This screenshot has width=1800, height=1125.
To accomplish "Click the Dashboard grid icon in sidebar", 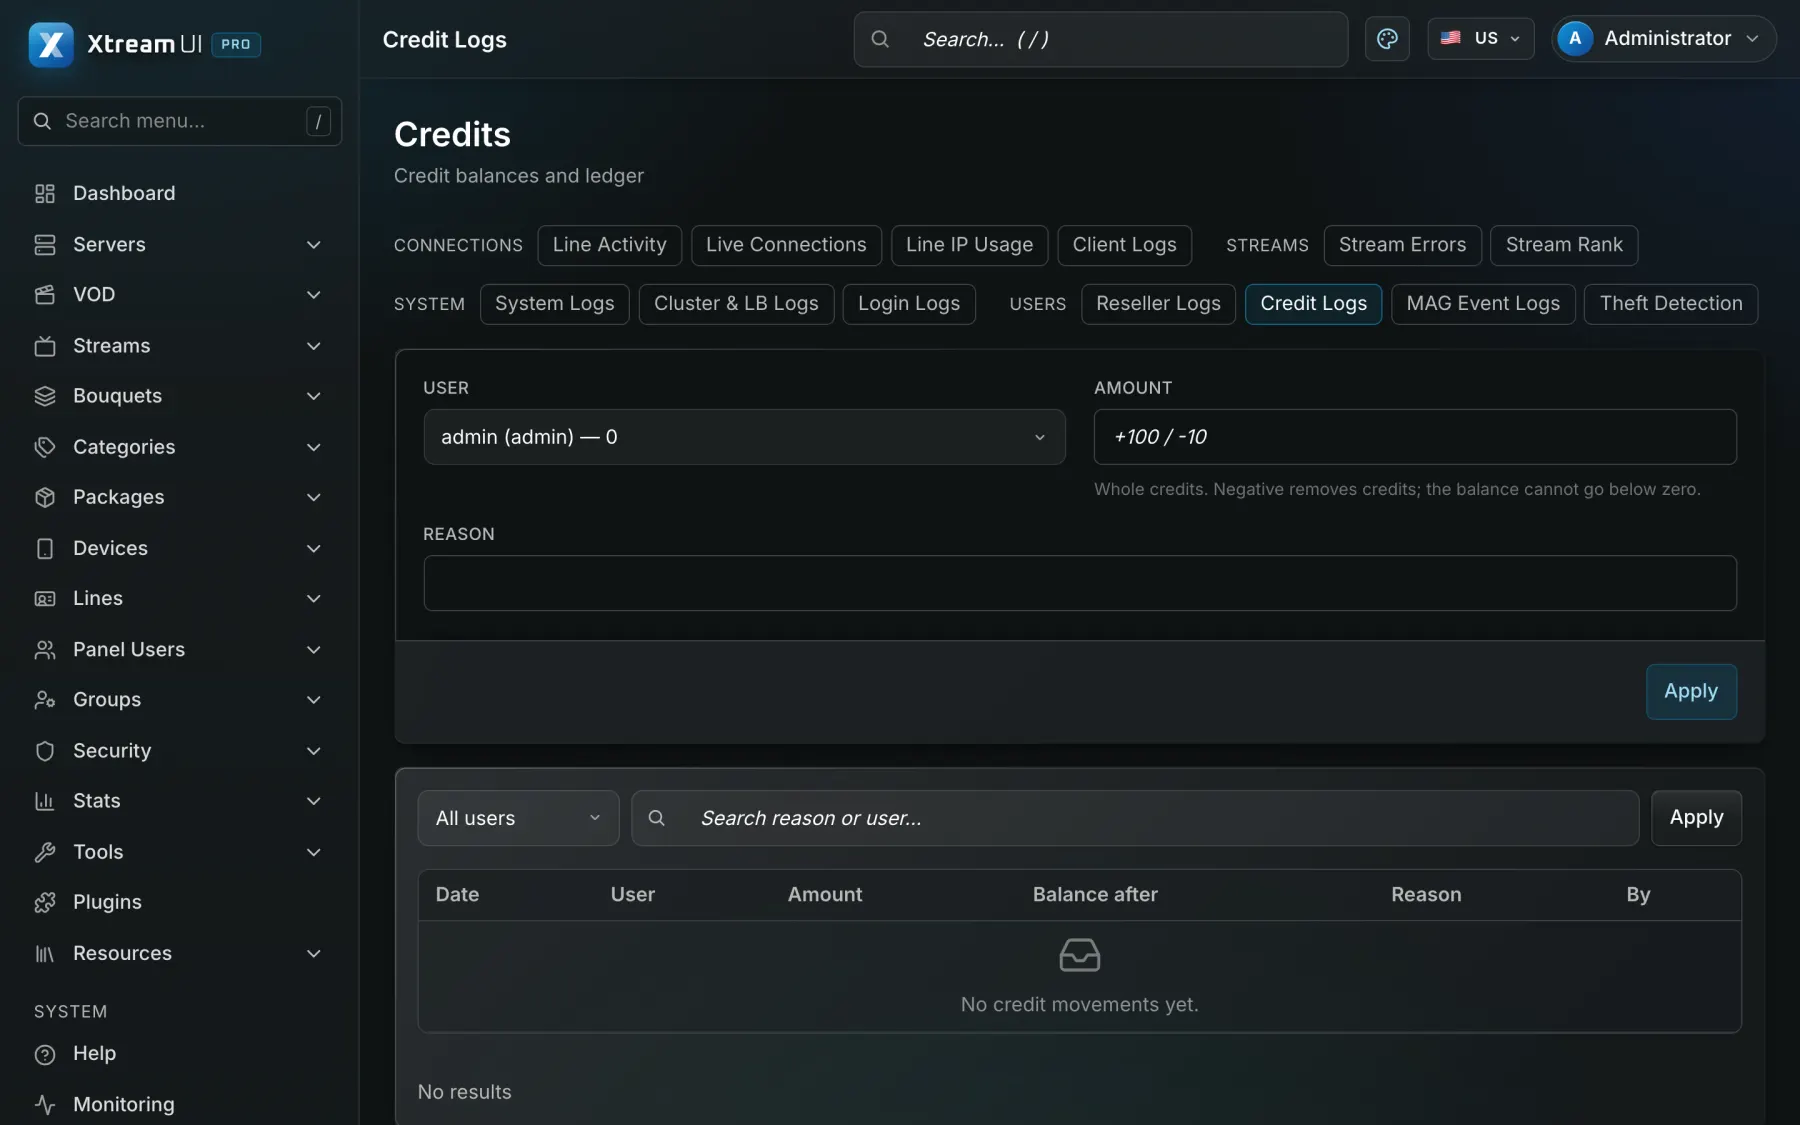I will click(45, 193).
